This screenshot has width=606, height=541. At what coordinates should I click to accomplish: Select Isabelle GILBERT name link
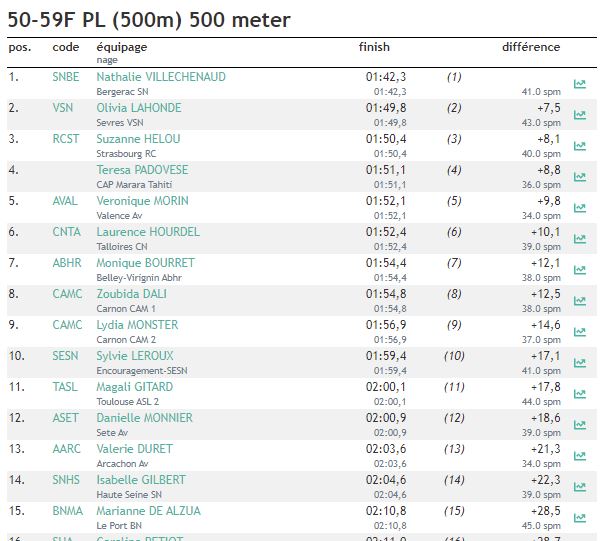[141, 480]
